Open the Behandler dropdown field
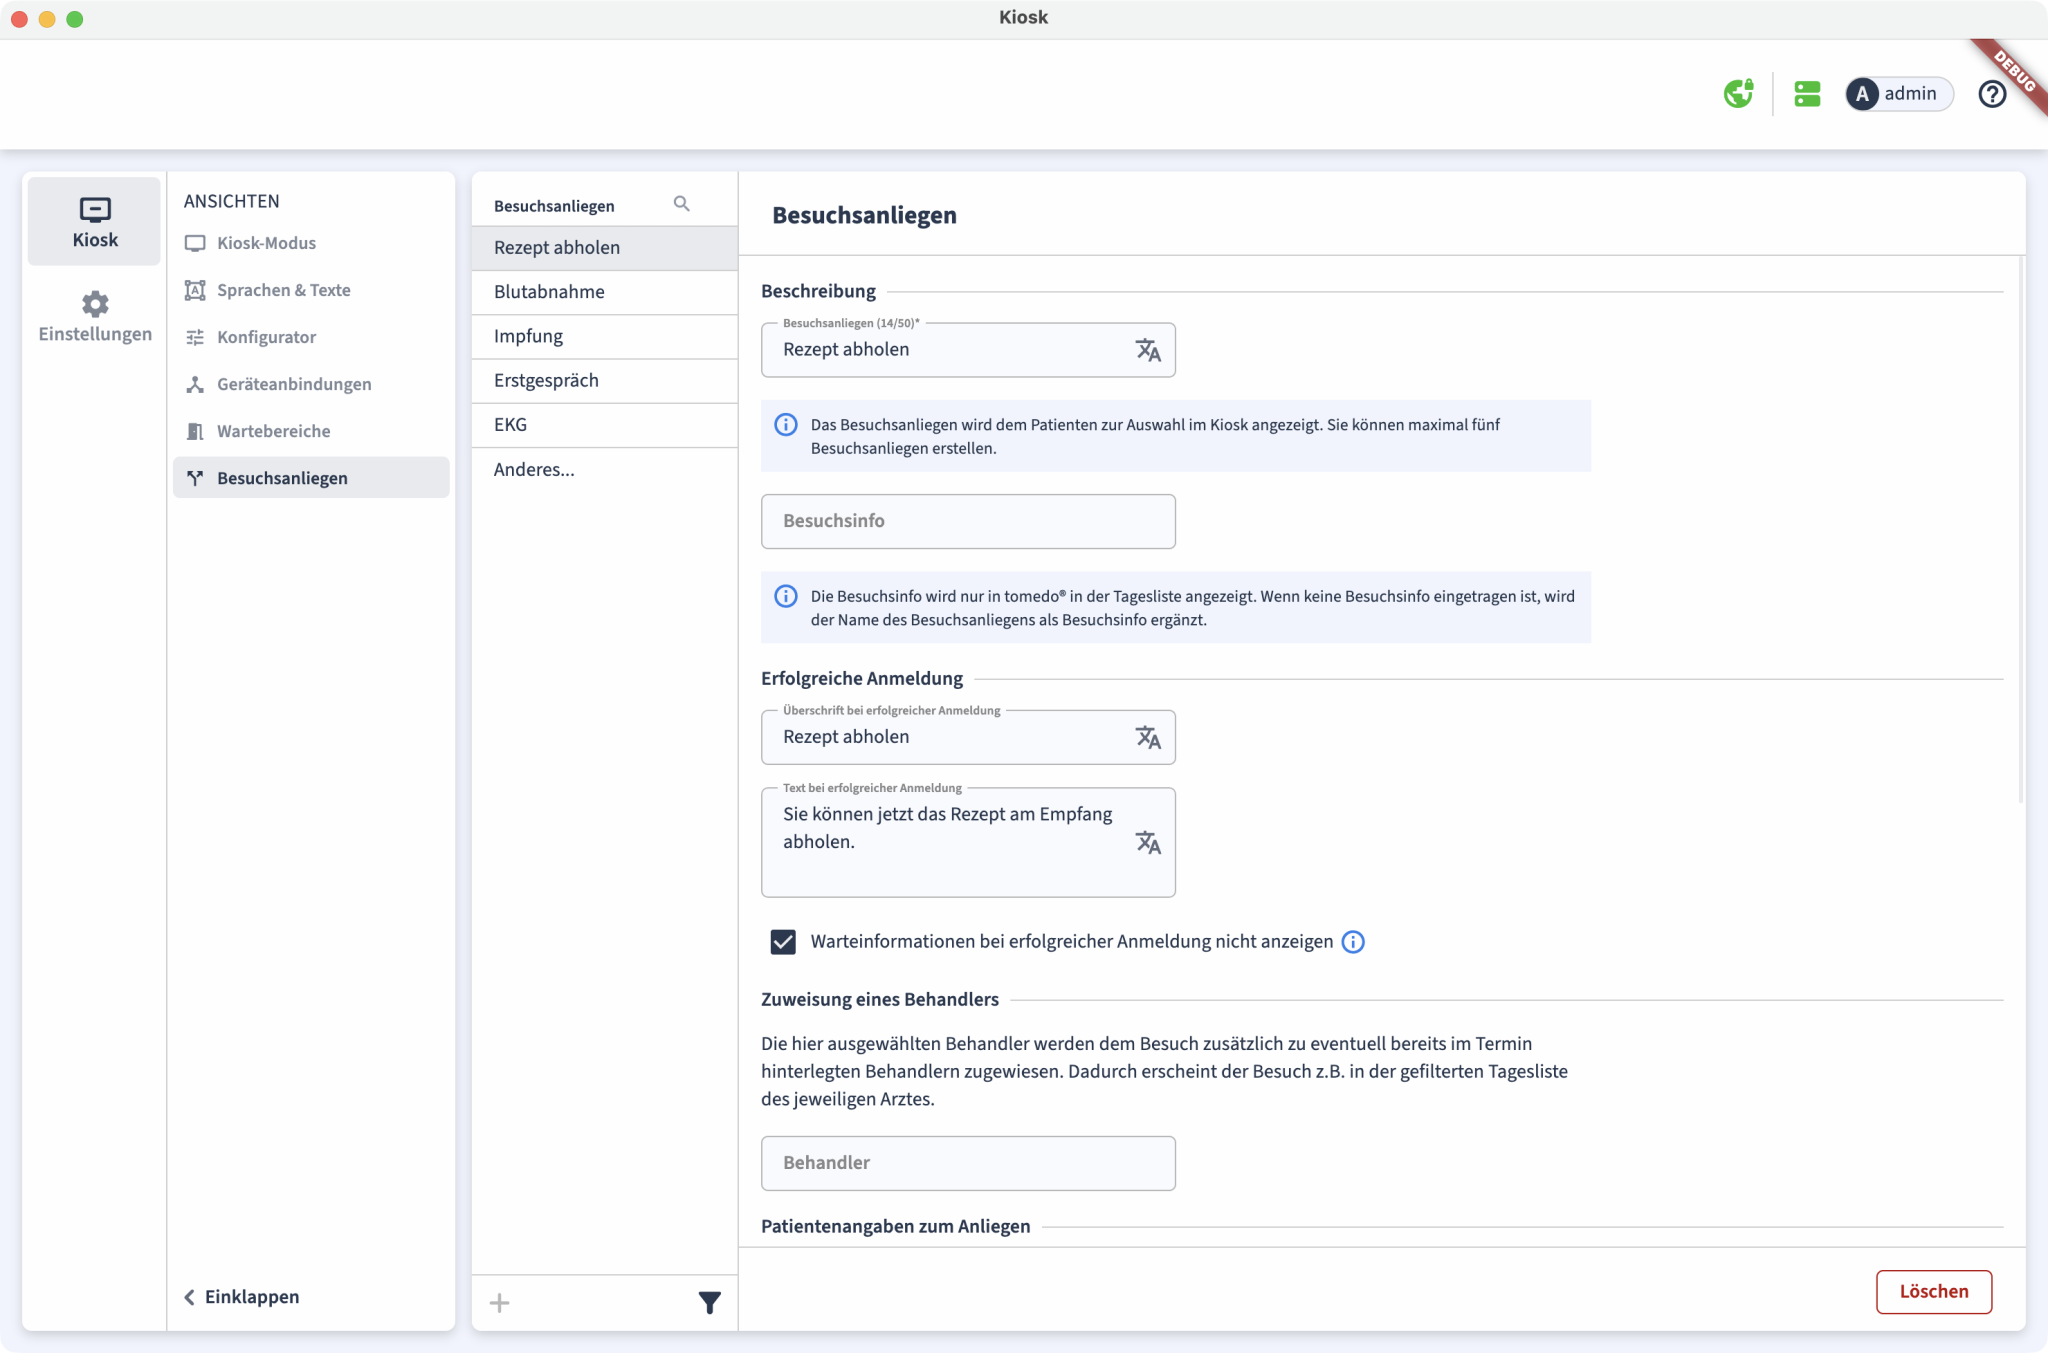This screenshot has height=1353, width=2048. click(x=968, y=1163)
